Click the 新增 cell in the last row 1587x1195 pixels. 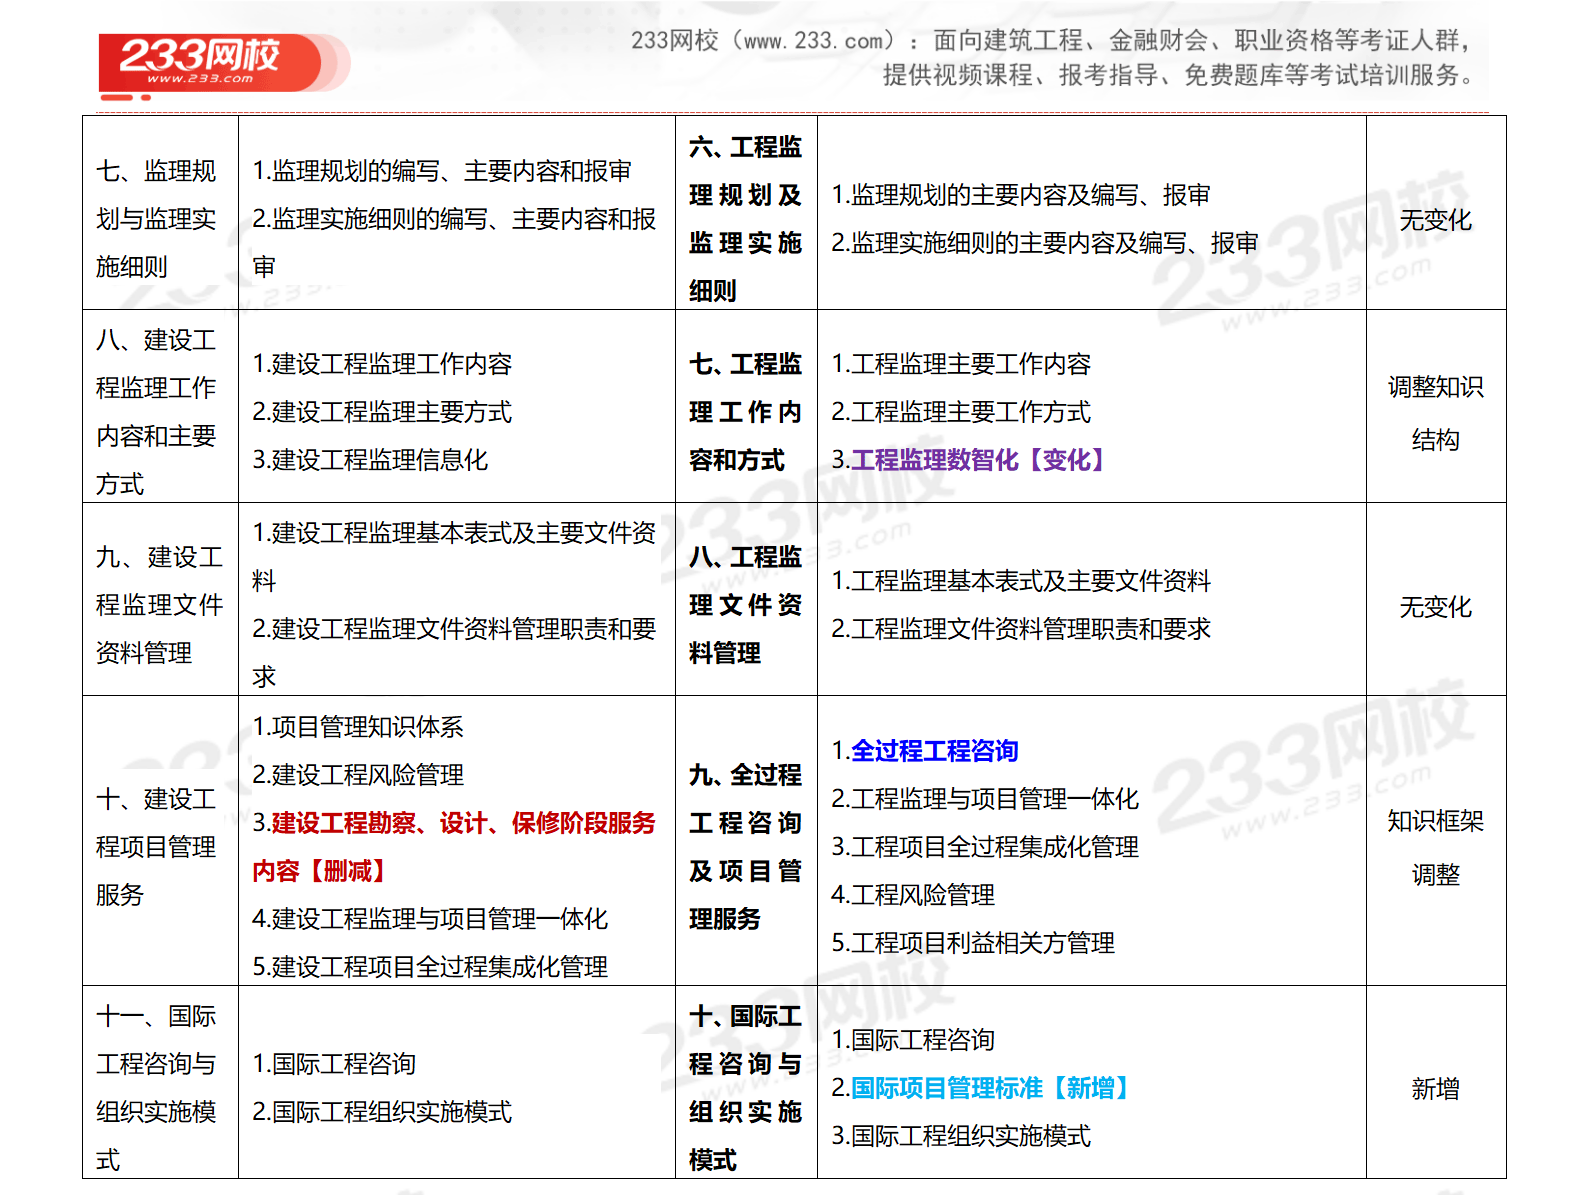coord(1435,1089)
